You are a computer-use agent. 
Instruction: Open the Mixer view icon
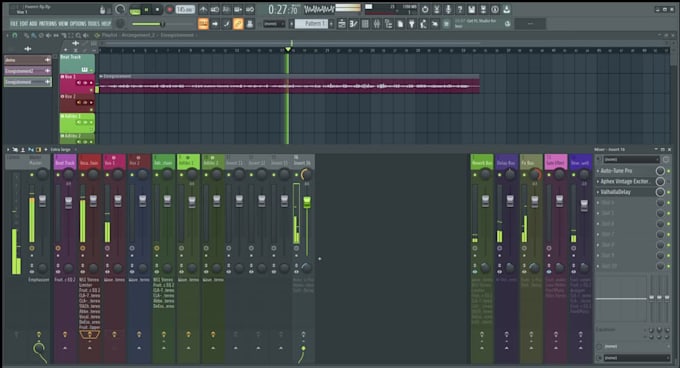(x=377, y=24)
